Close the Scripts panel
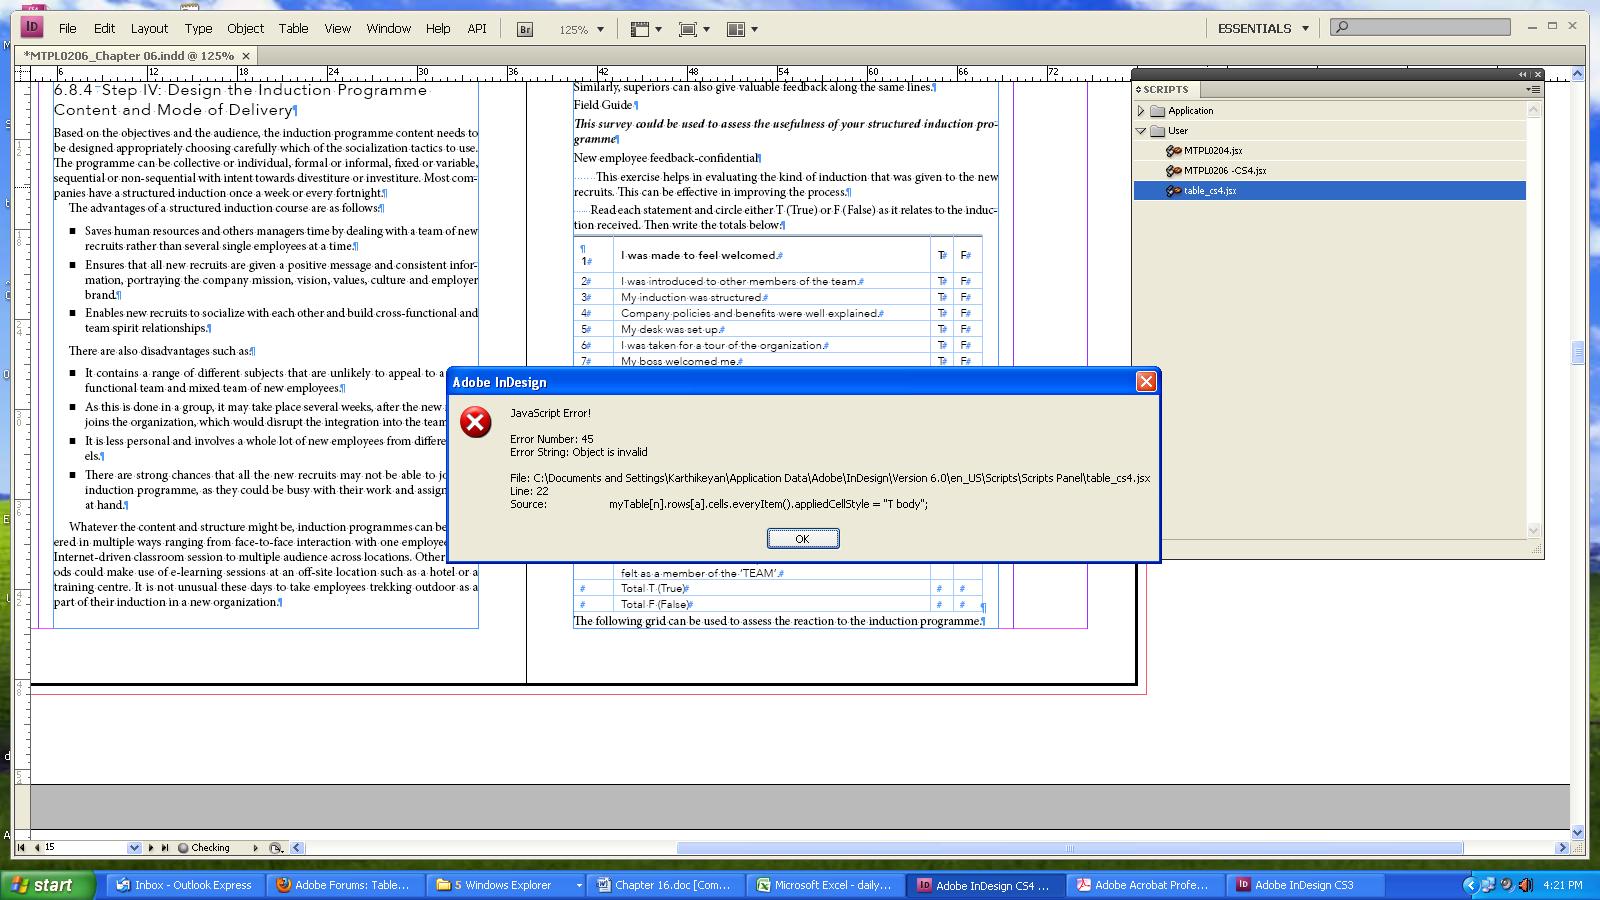1600x900 pixels. [1538, 74]
